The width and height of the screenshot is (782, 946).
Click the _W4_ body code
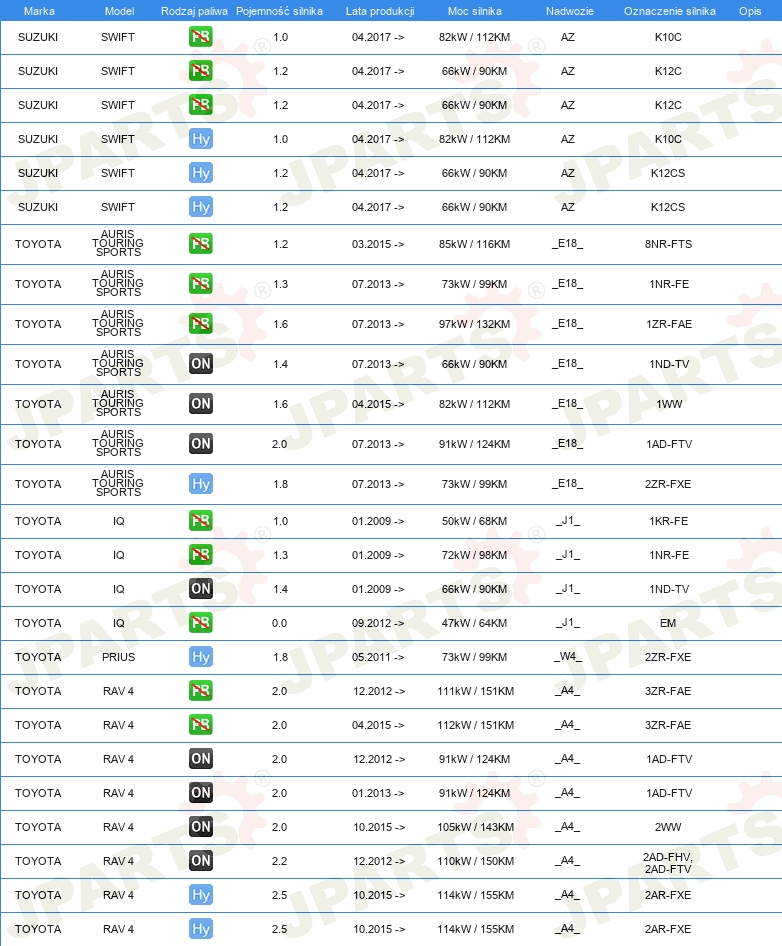click(568, 656)
